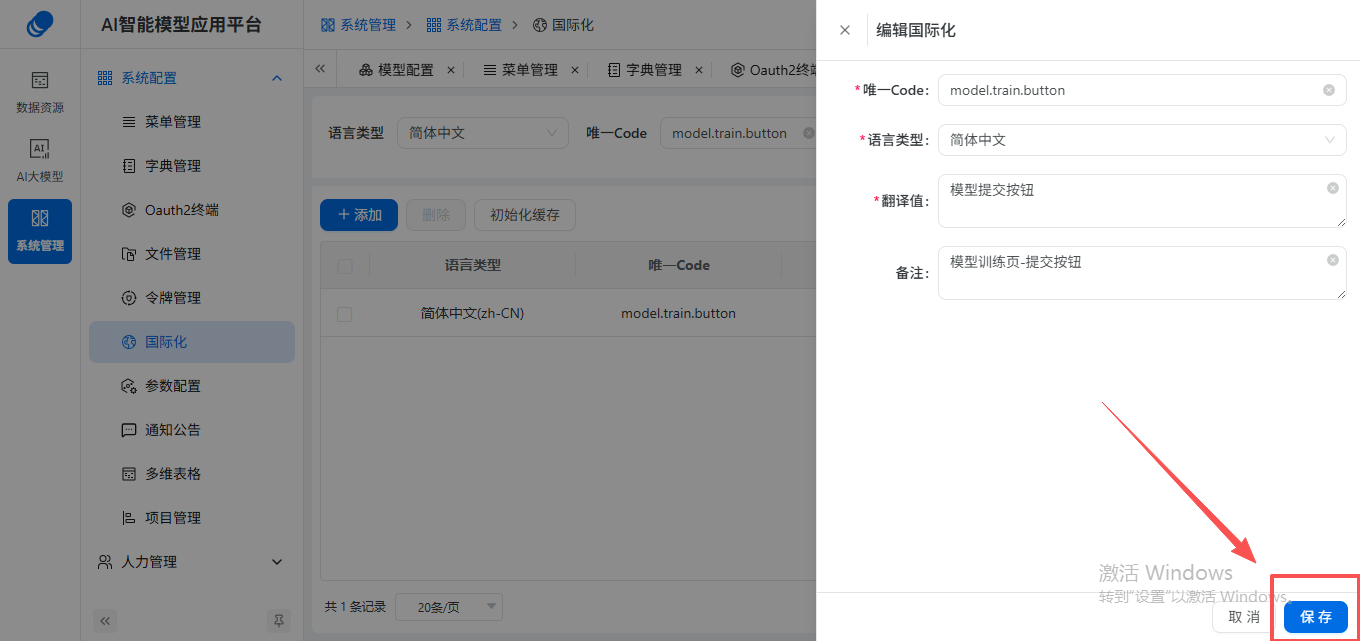Click the 翻译值 text area
The height and width of the screenshot is (641, 1360).
tap(1142, 201)
